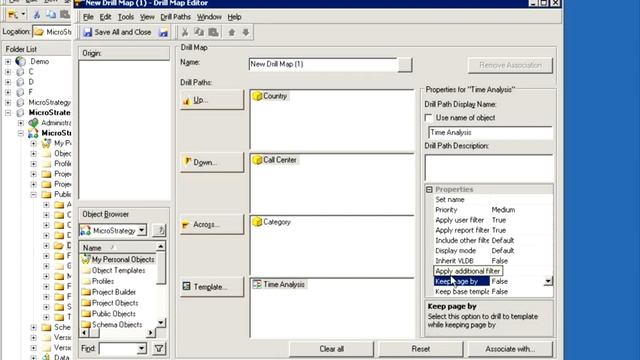Image resolution: width=640 pixels, height=360 pixels.
Task: Click Save All and Close
Action: (x=117, y=32)
